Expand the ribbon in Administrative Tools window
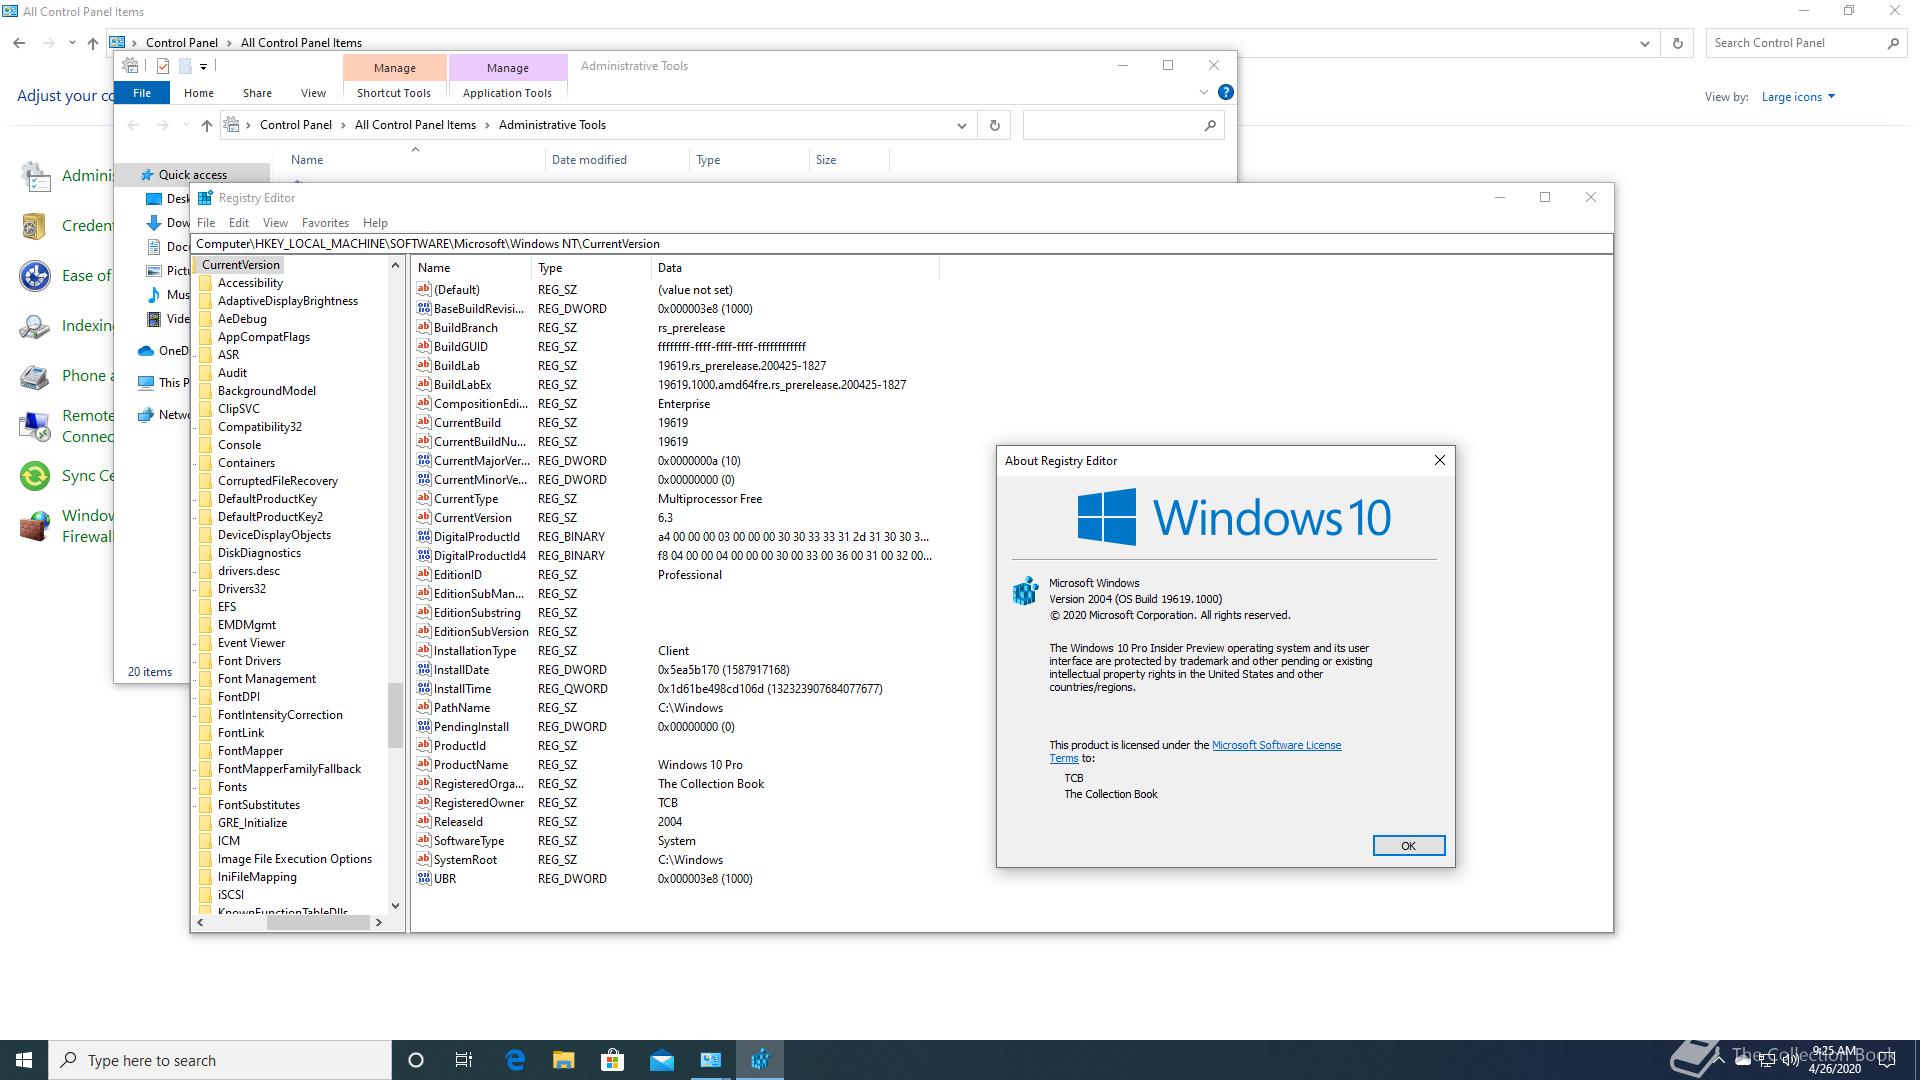1920x1080 pixels. (x=1203, y=92)
